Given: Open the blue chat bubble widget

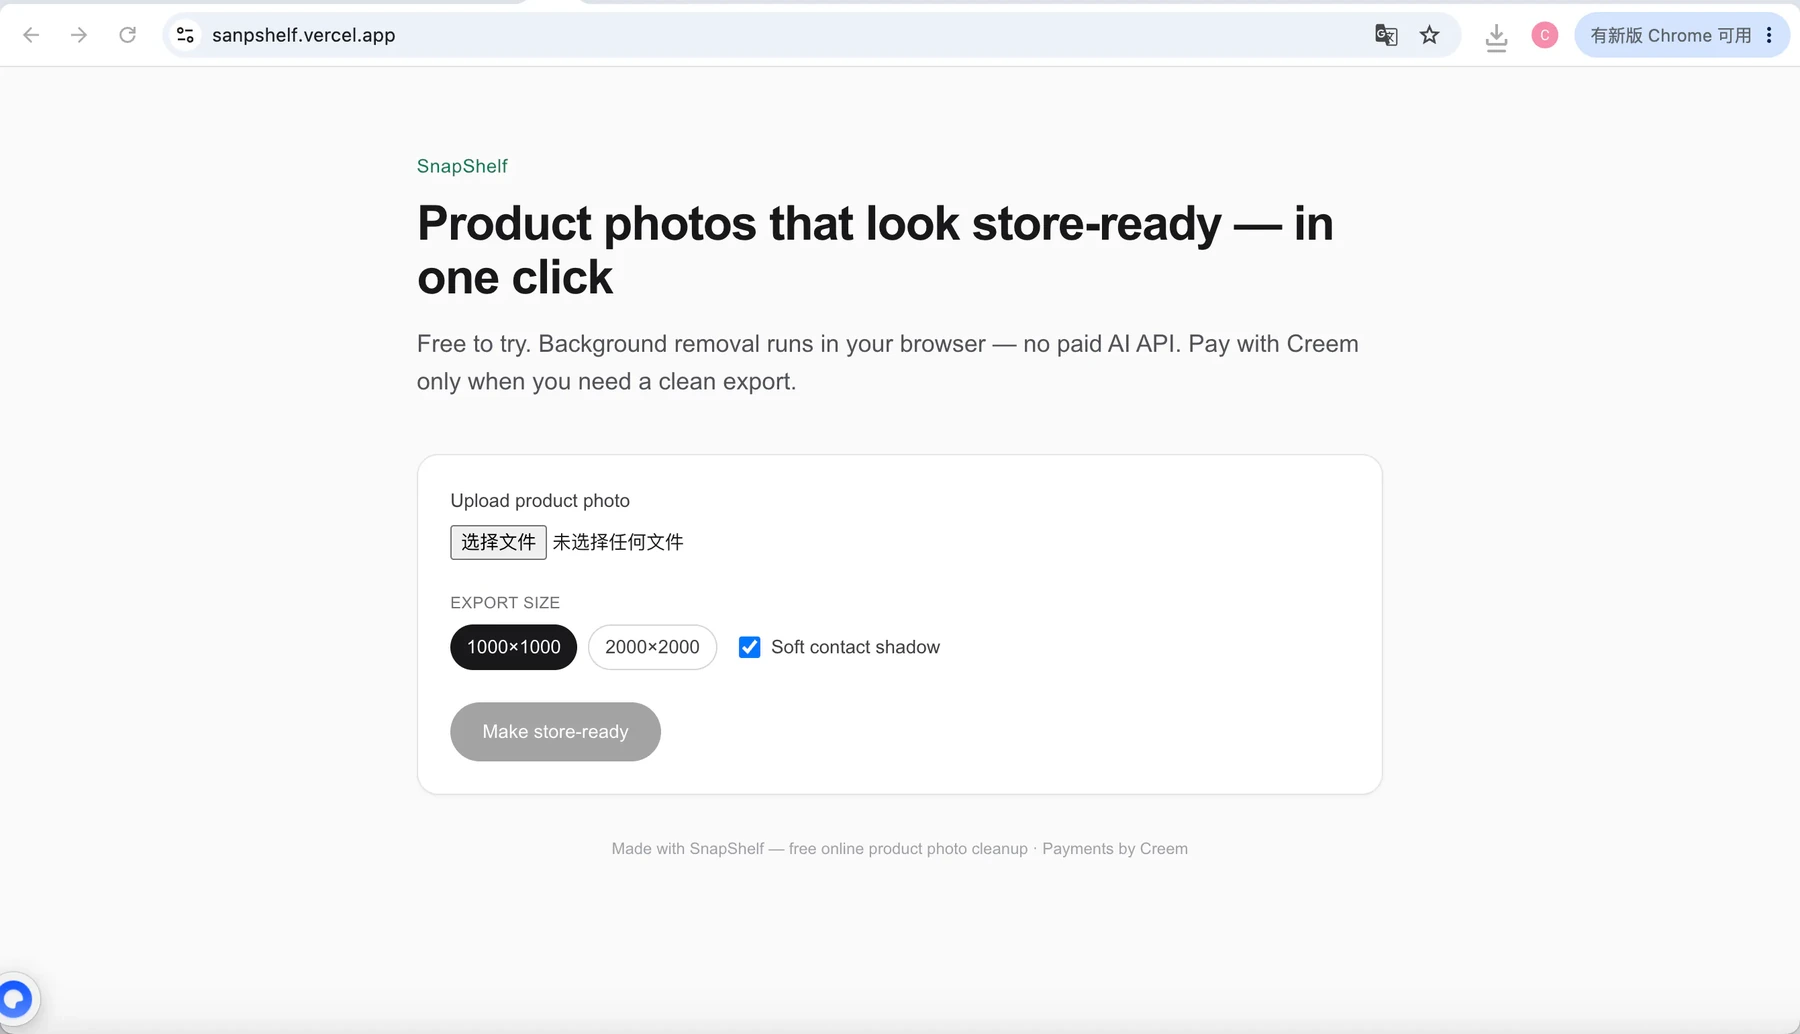Looking at the screenshot, I should pyautogui.click(x=16, y=998).
